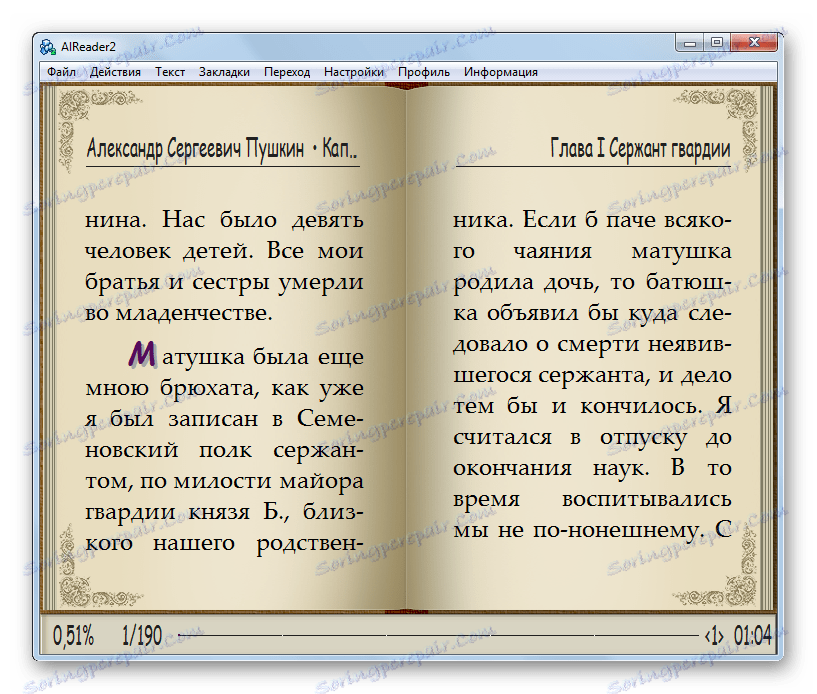Click the line 'мы не по-нонешнему. С' on right page
This screenshot has width=817, height=694.
coord(592,530)
